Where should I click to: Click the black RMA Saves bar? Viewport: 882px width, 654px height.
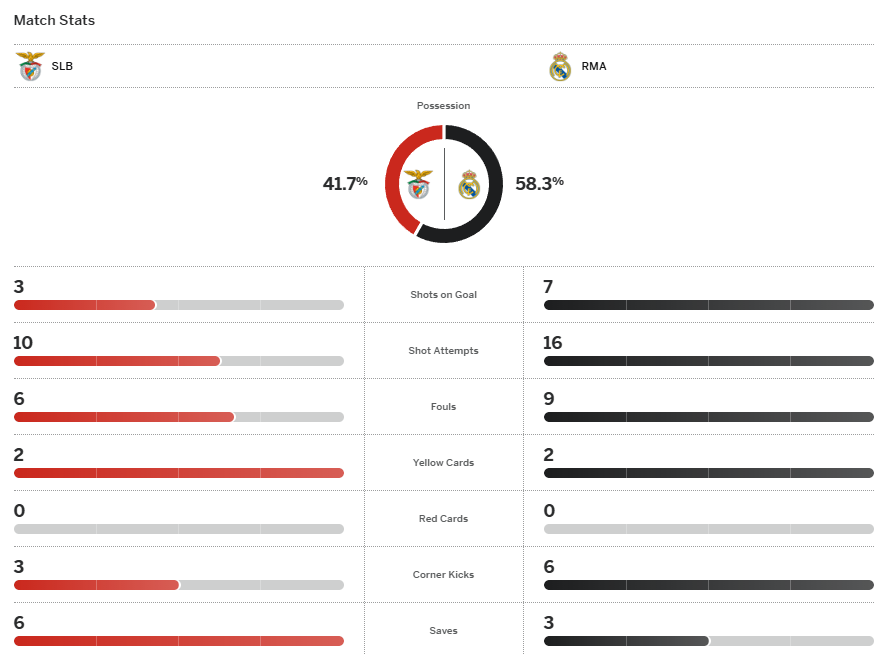[626, 641]
